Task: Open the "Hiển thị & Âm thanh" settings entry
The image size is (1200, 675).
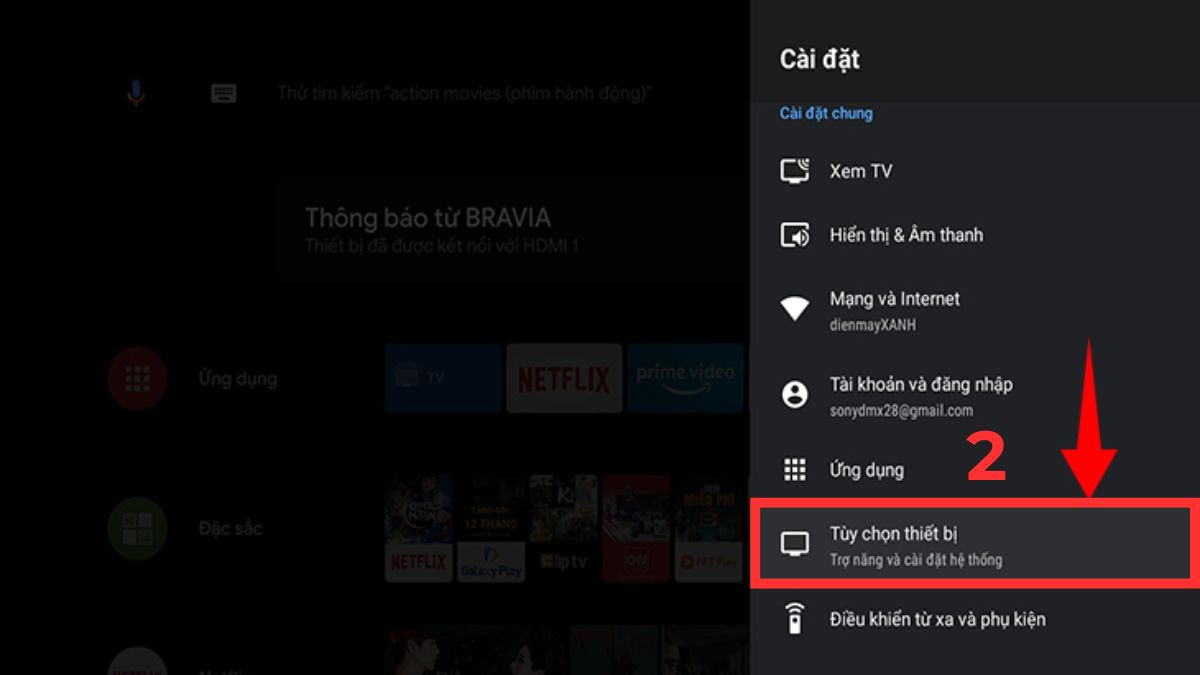Action: pyautogui.click(x=975, y=235)
